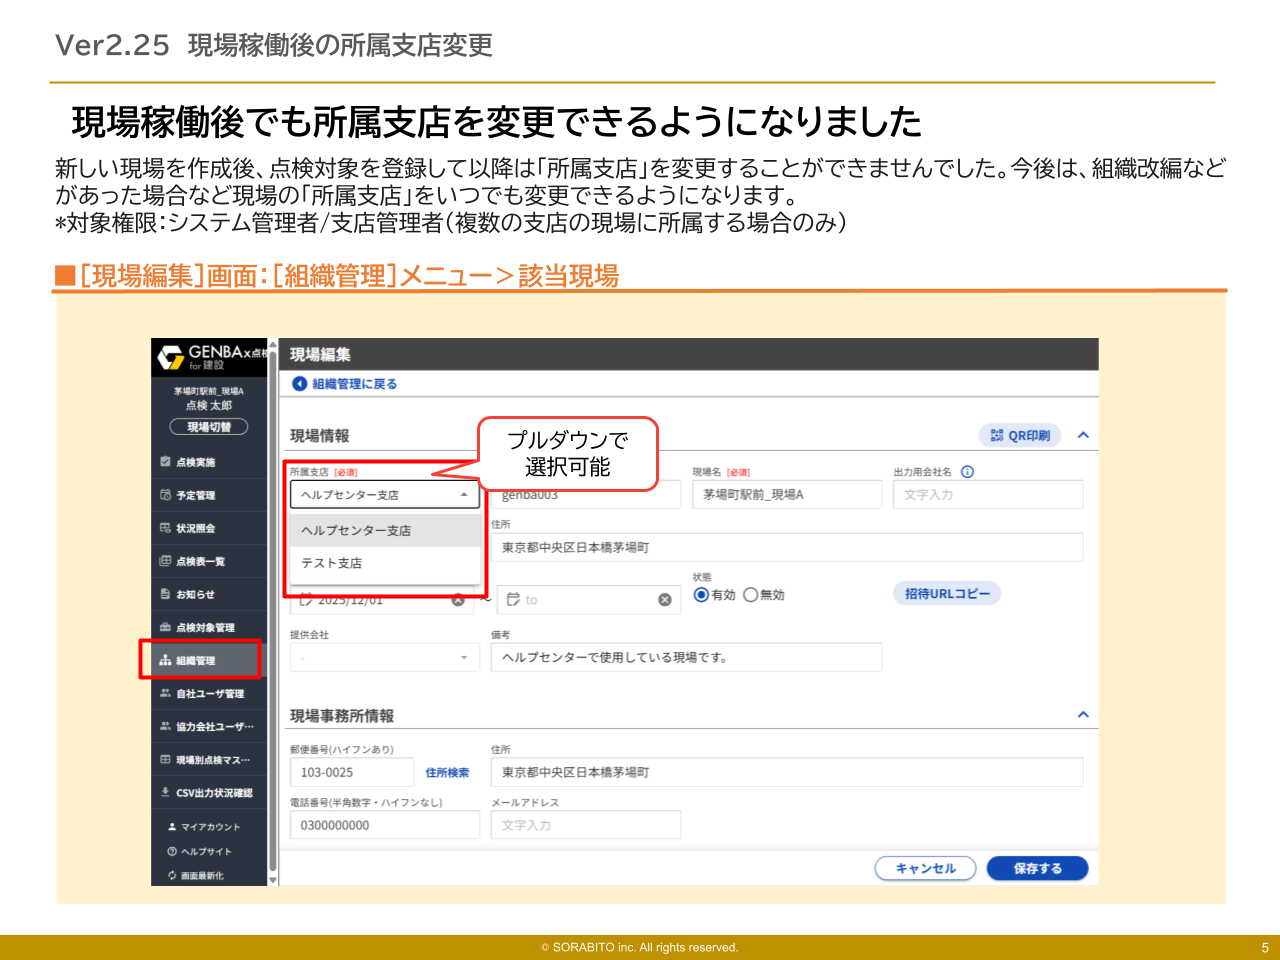Click the 組織管理 org-chart icon
1280x960 pixels.
[x=166, y=661]
